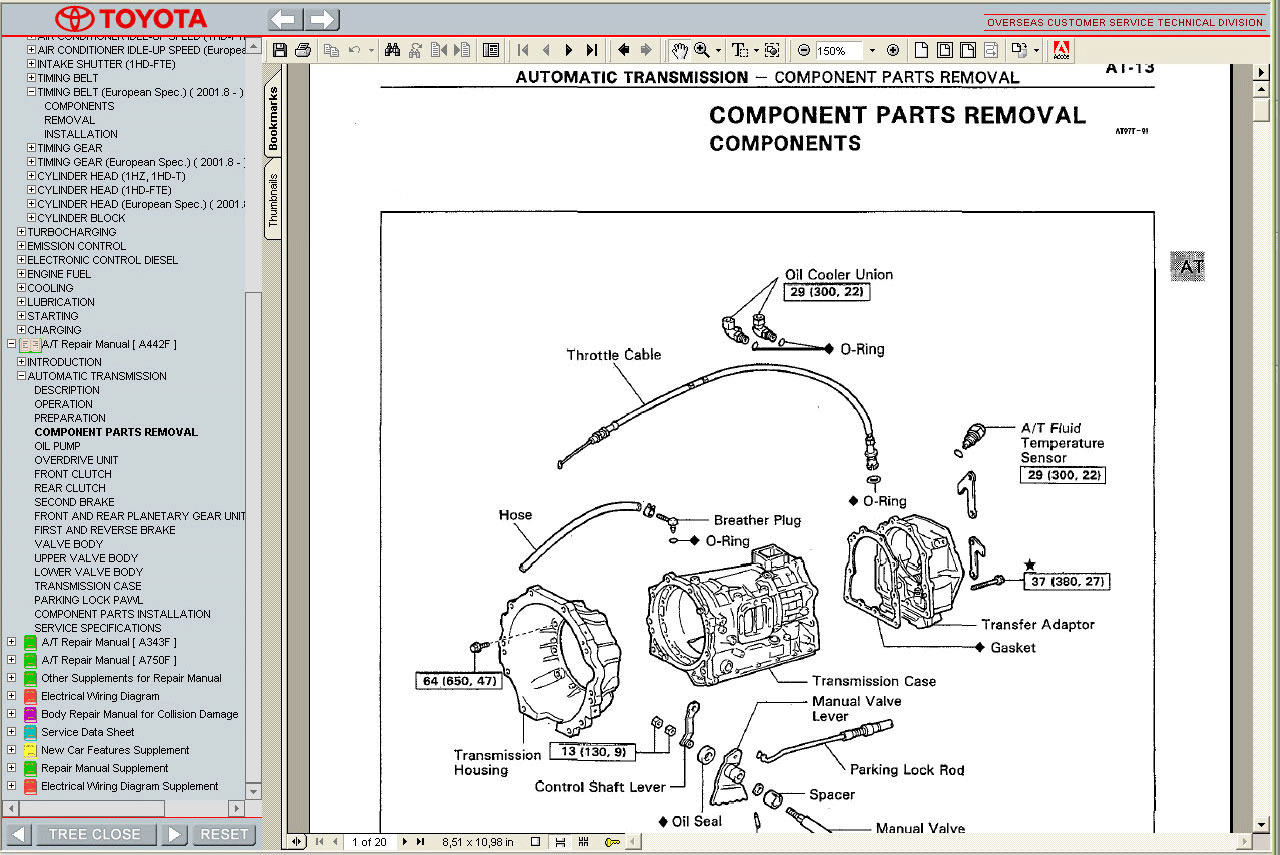1280x855 pixels.
Task: Set view to Actual Size icon
Action: (x=922, y=50)
